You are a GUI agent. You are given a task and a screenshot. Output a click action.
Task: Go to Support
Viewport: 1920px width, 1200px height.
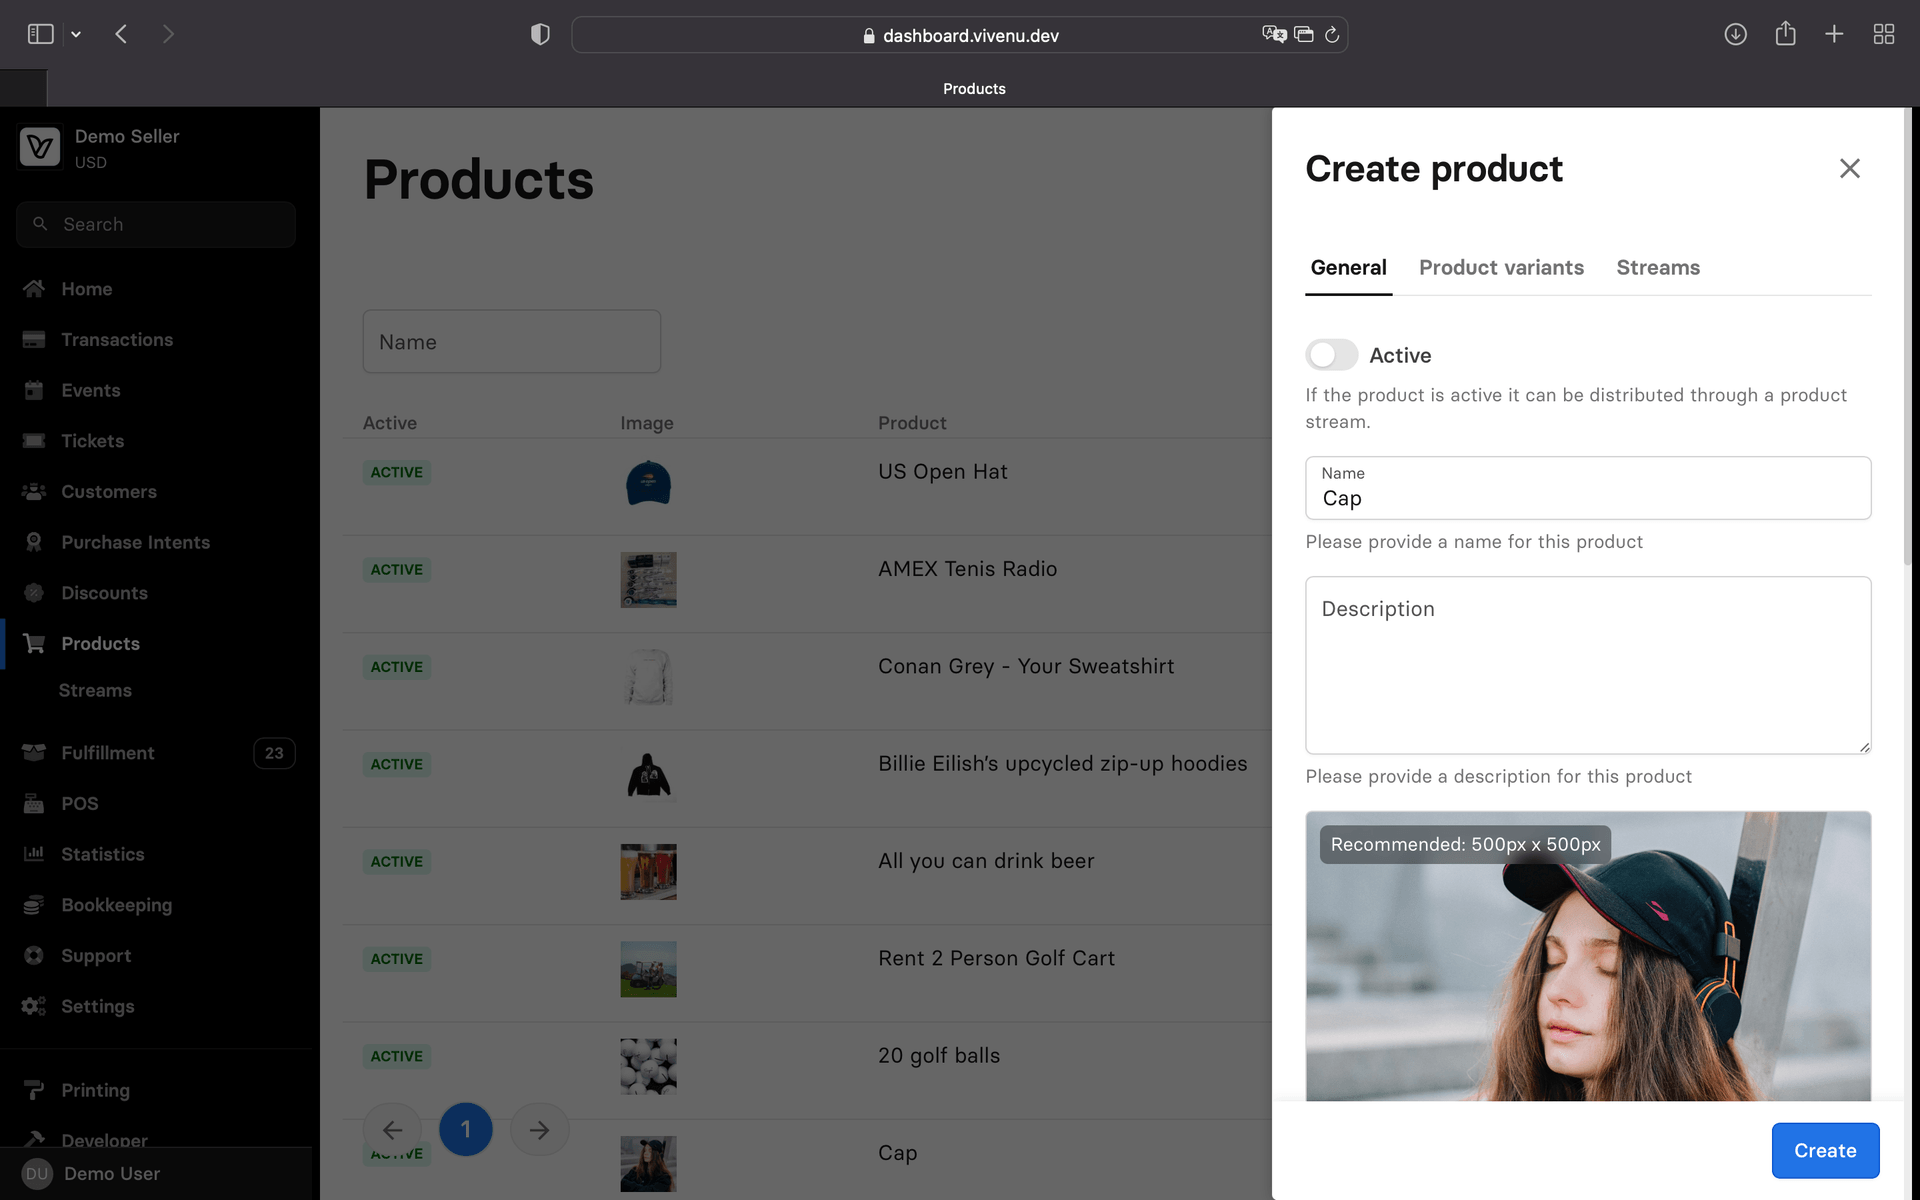[96, 956]
